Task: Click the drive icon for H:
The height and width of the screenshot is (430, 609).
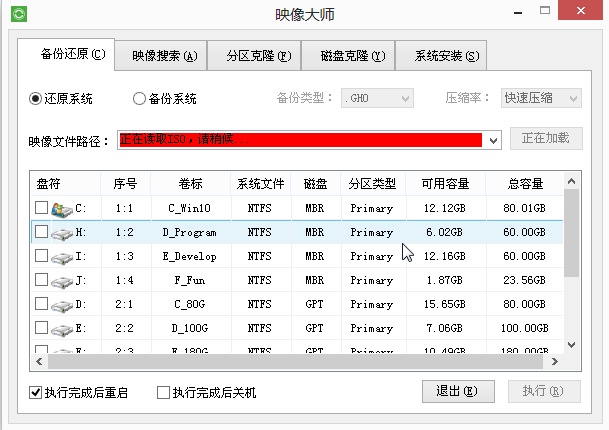Action: [62, 234]
